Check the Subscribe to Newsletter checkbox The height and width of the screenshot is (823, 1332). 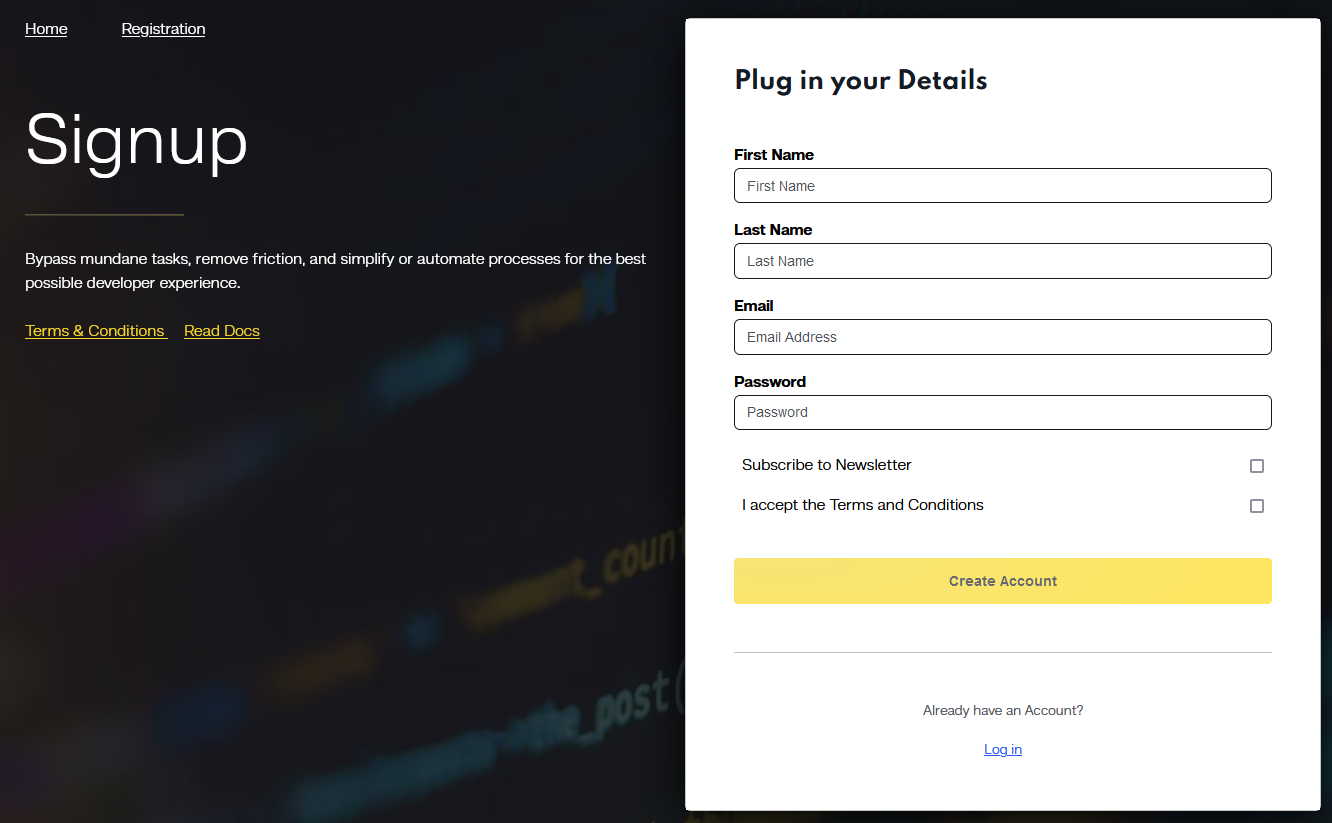pyautogui.click(x=1257, y=465)
